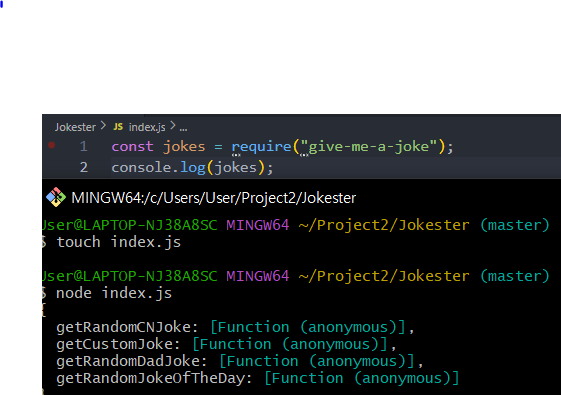
Task: Click the first MINGW64 prompt label
Action: coord(258,225)
